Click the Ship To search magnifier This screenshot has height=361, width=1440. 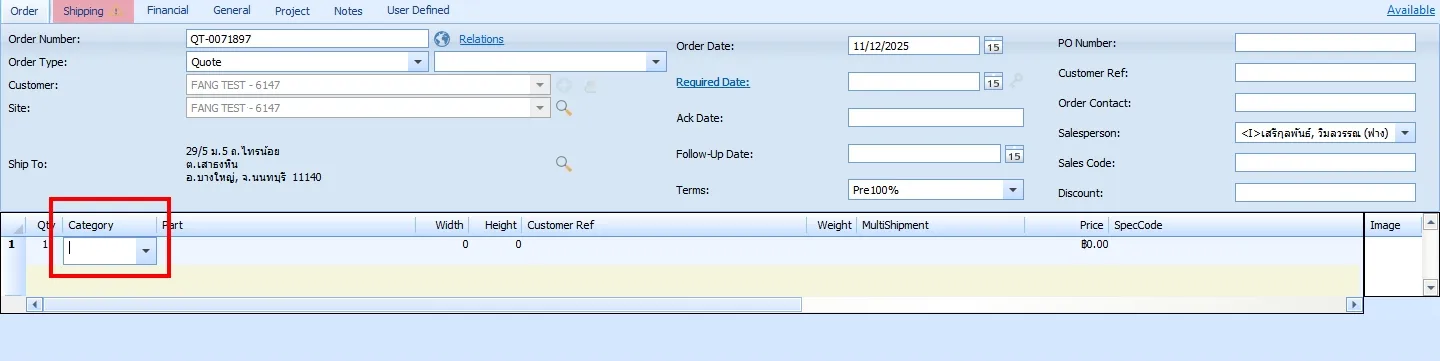[x=563, y=163]
